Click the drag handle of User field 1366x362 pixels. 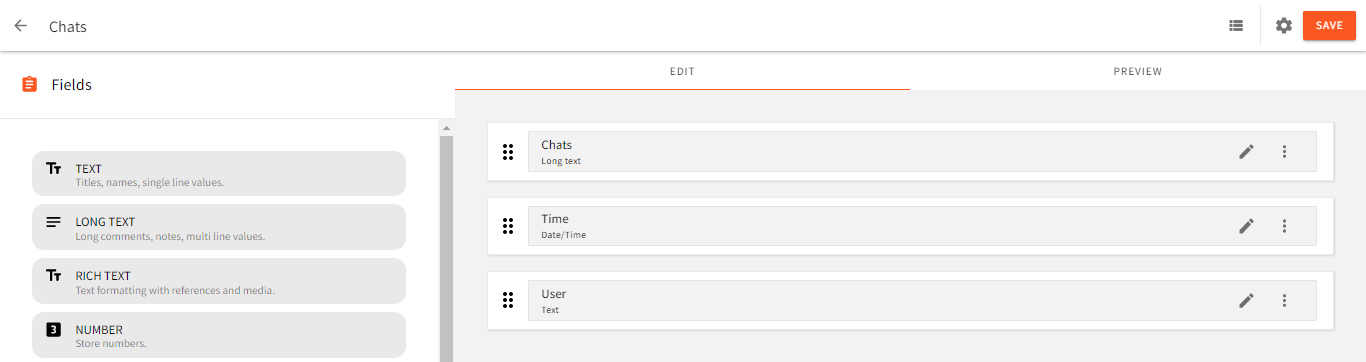508,300
